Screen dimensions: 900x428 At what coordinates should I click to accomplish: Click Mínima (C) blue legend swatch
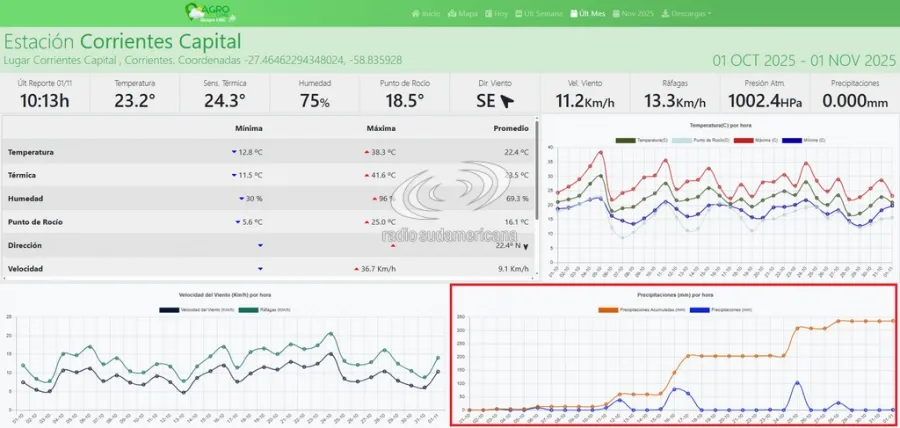[792, 141]
